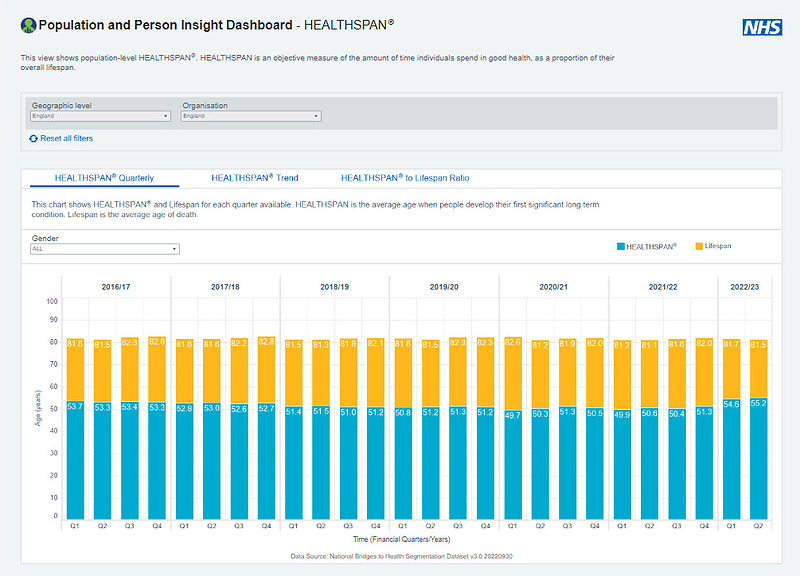Toggle the Lifespan legend label
Viewport: 800px width, 576px height.
point(718,246)
